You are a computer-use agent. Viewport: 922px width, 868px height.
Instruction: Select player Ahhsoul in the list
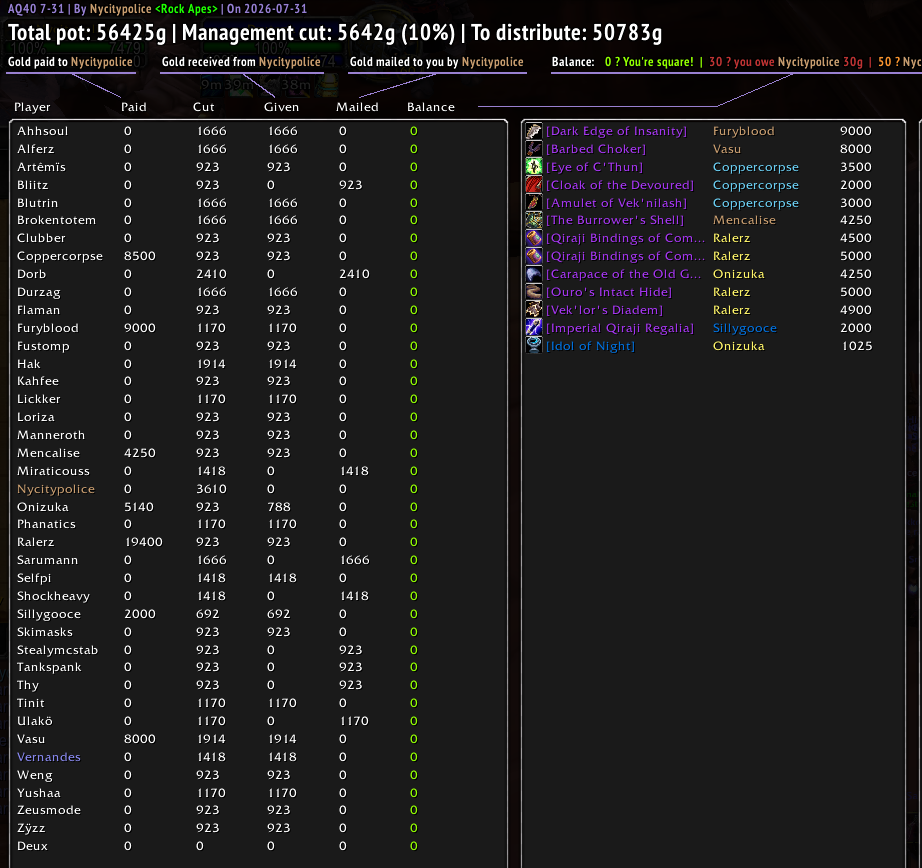click(42, 131)
